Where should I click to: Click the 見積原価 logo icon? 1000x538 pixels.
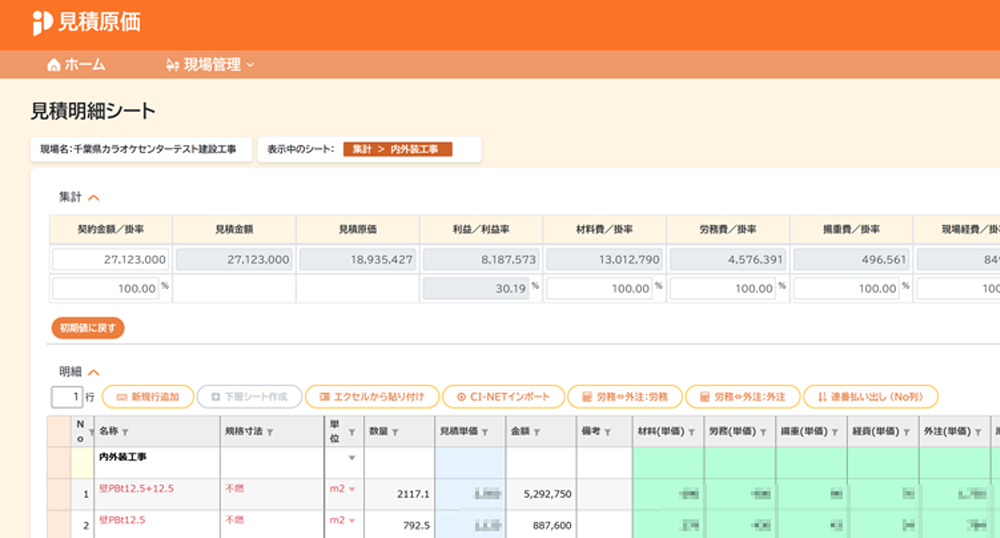[42, 22]
